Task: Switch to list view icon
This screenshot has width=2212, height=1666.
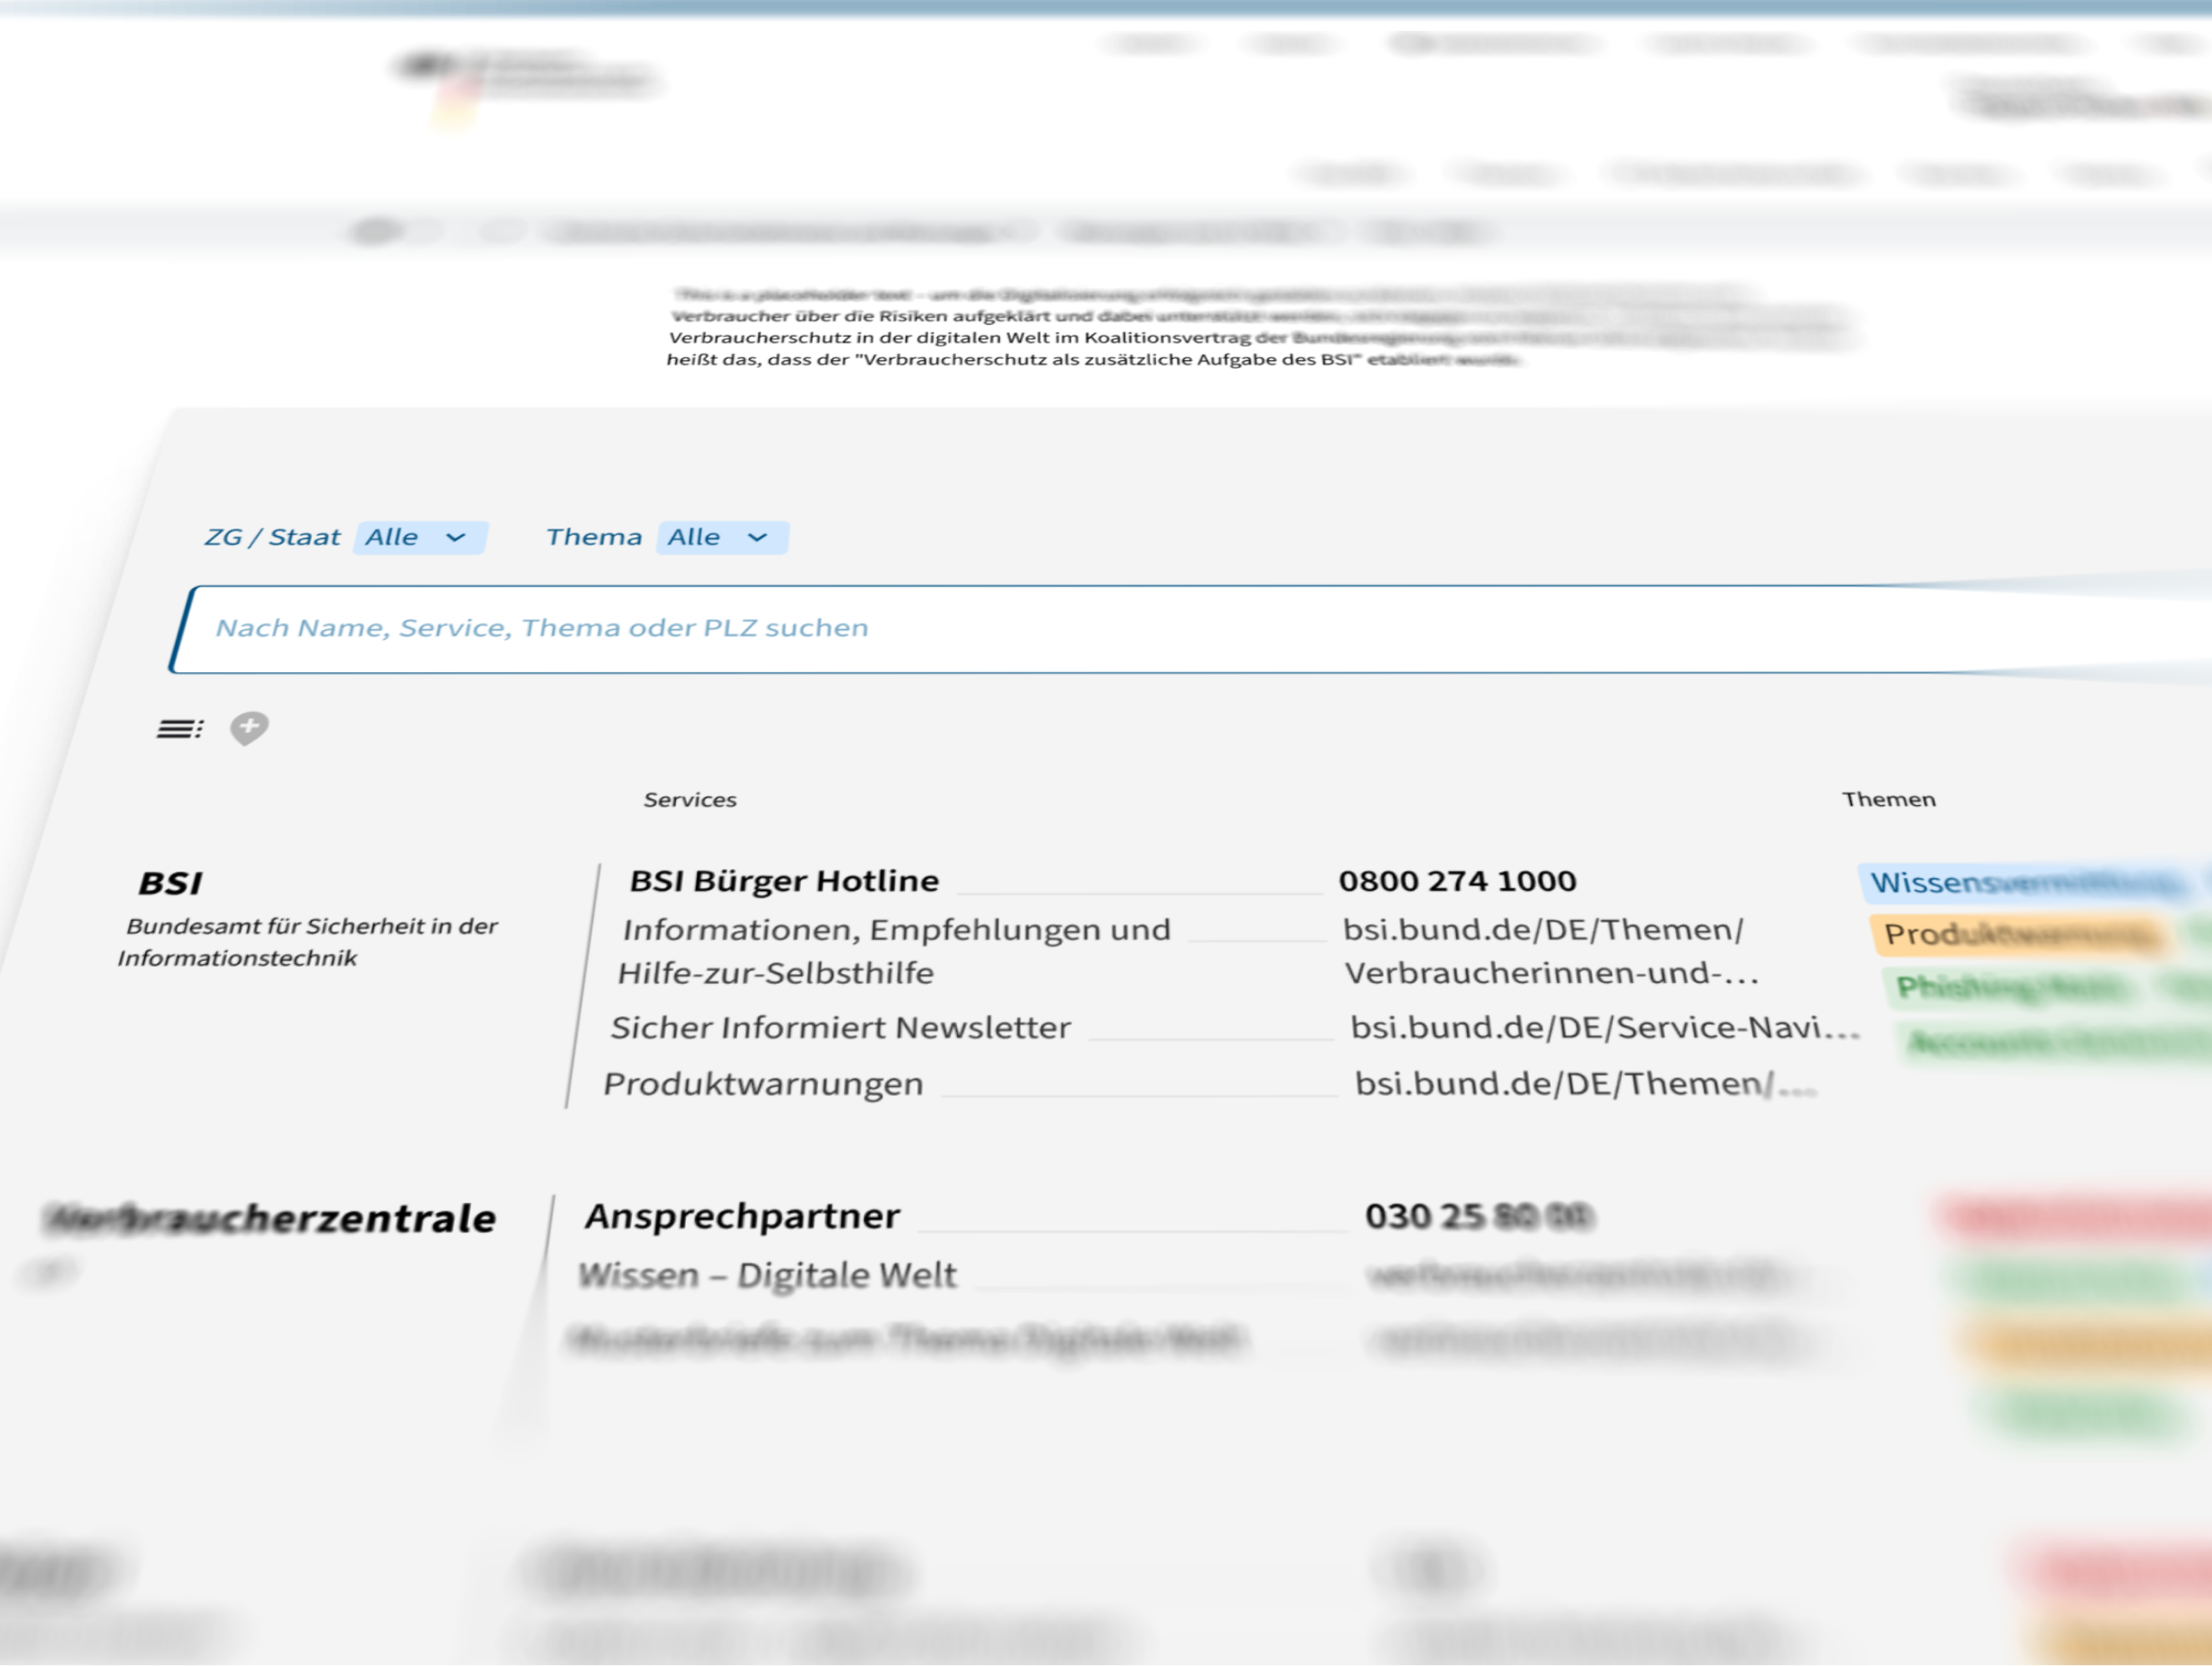Action: click(180, 729)
